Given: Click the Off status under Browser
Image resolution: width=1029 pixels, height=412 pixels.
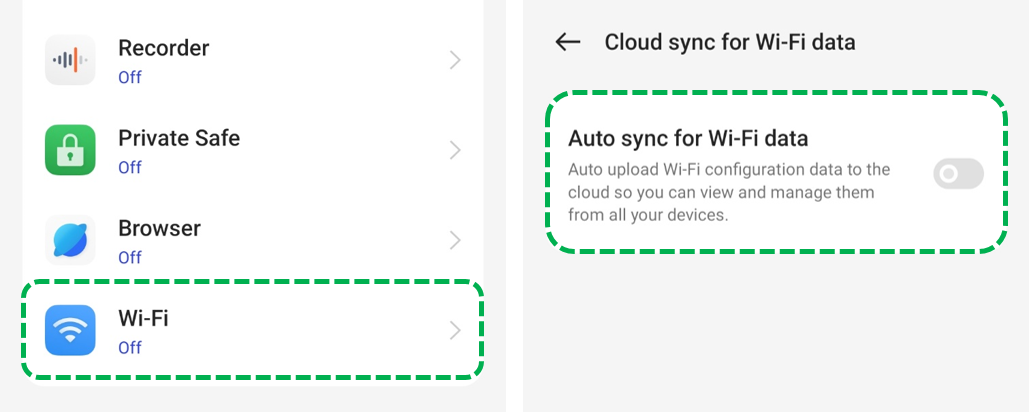Looking at the screenshot, I should click(x=130, y=257).
